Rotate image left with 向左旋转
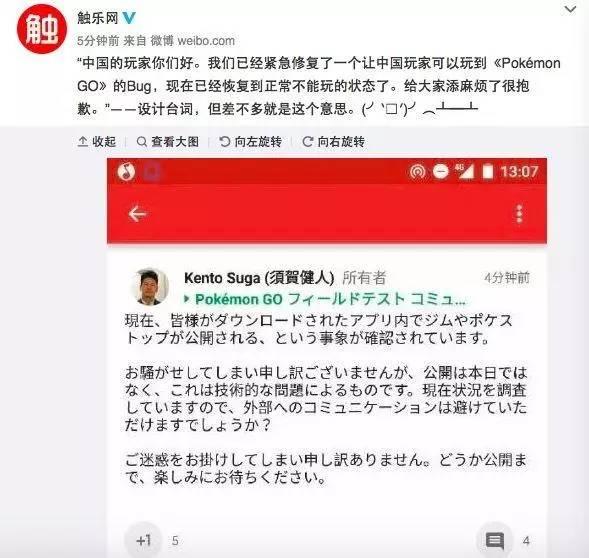This screenshot has width=589, height=558. click(x=250, y=142)
